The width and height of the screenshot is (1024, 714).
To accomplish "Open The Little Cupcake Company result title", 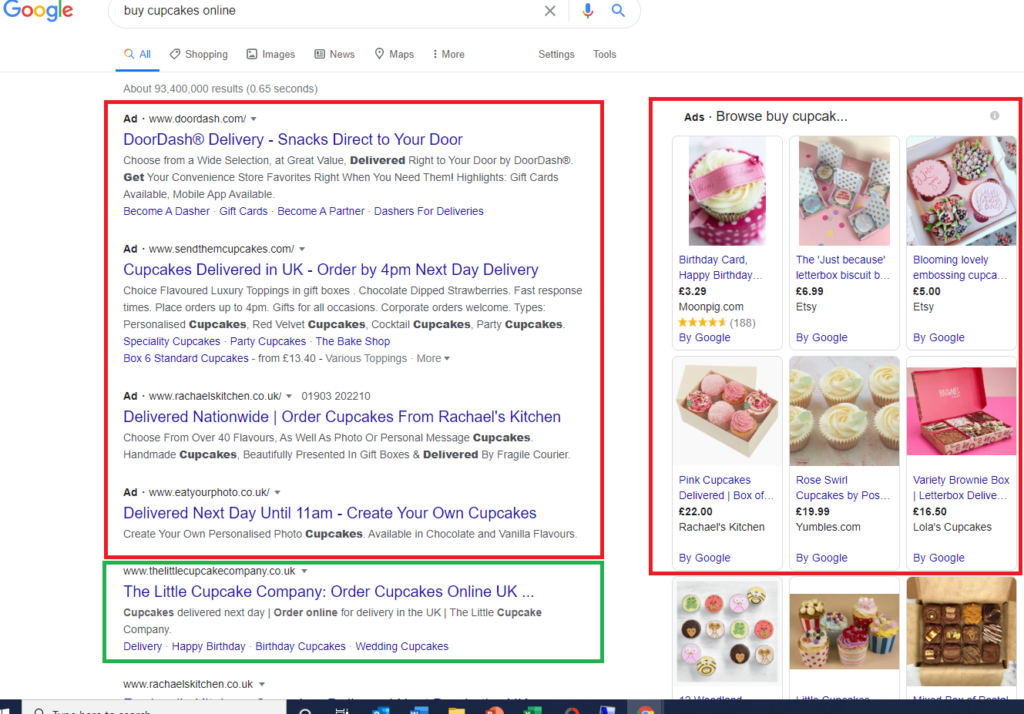I will [x=328, y=591].
